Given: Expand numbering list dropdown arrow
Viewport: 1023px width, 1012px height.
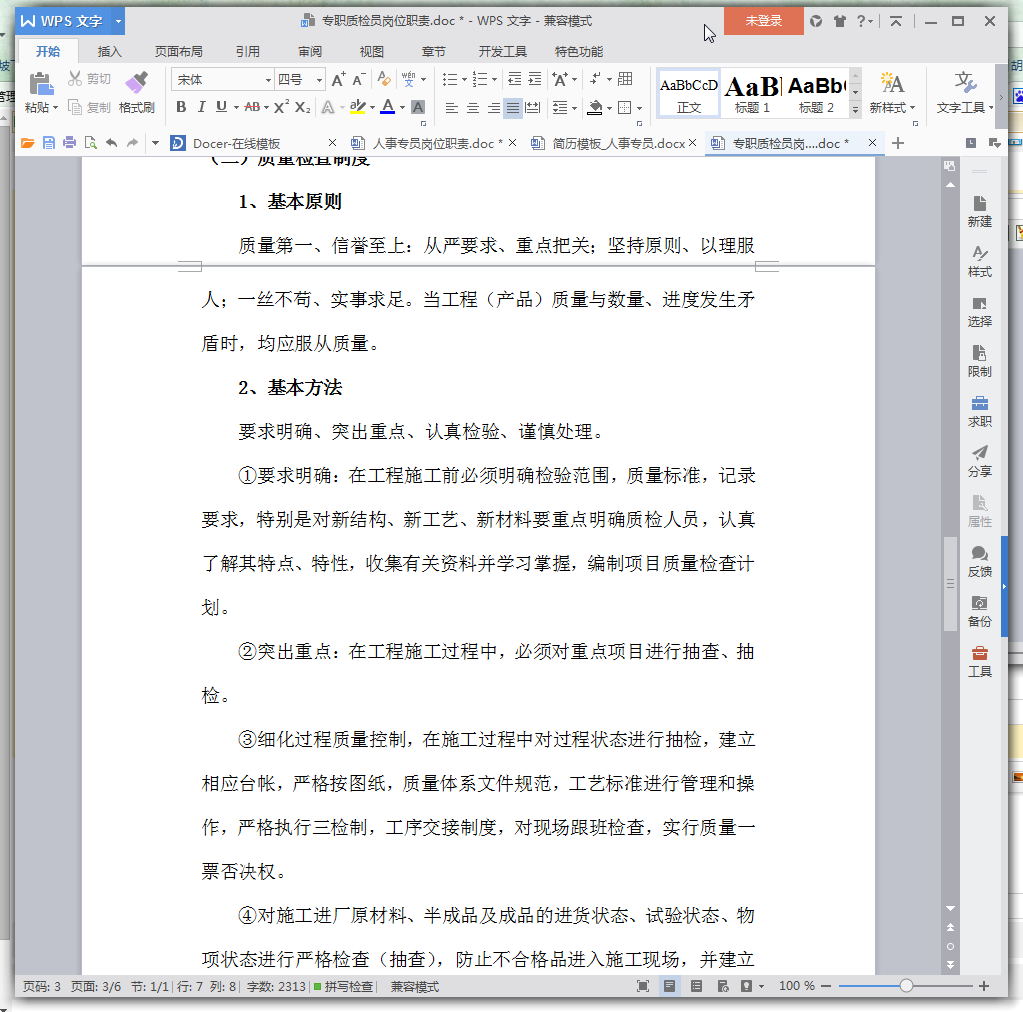Looking at the screenshot, I should point(495,80).
